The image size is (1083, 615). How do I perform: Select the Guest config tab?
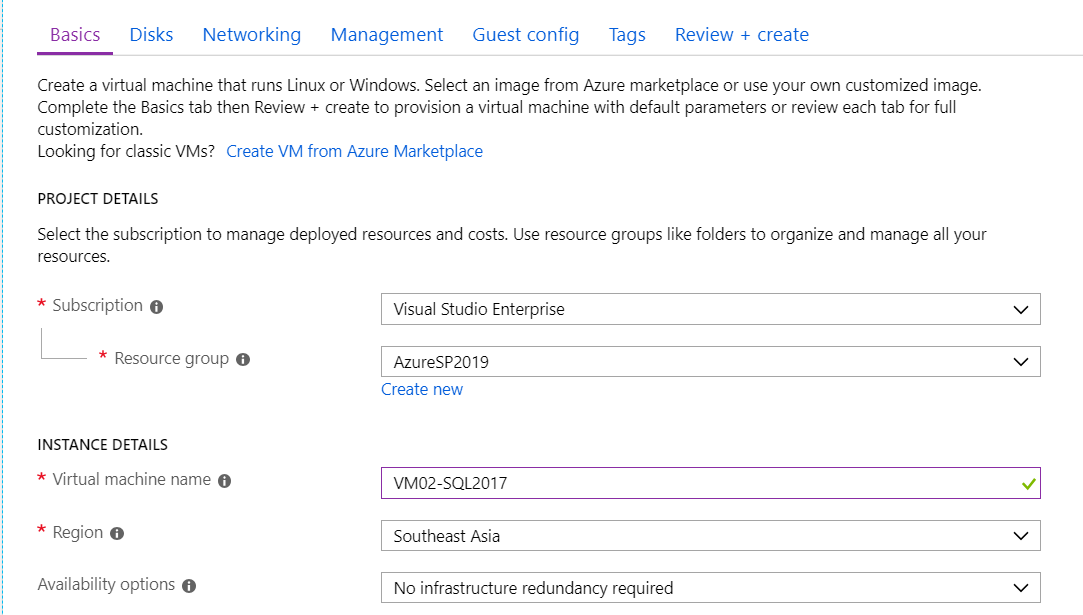coord(525,35)
